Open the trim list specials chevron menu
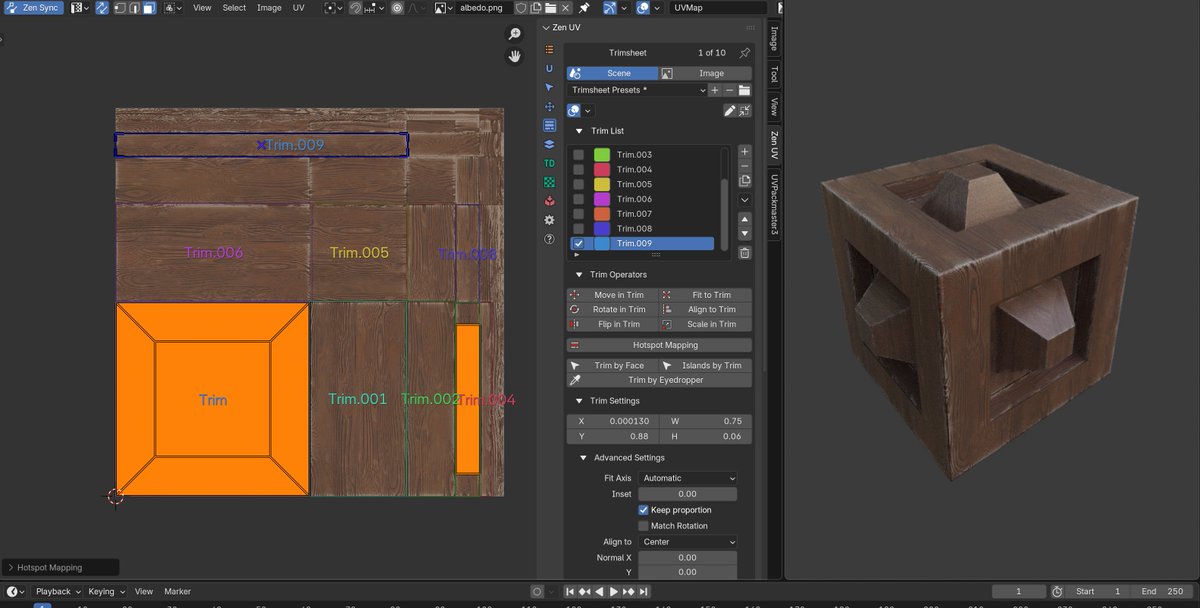 click(x=744, y=199)
